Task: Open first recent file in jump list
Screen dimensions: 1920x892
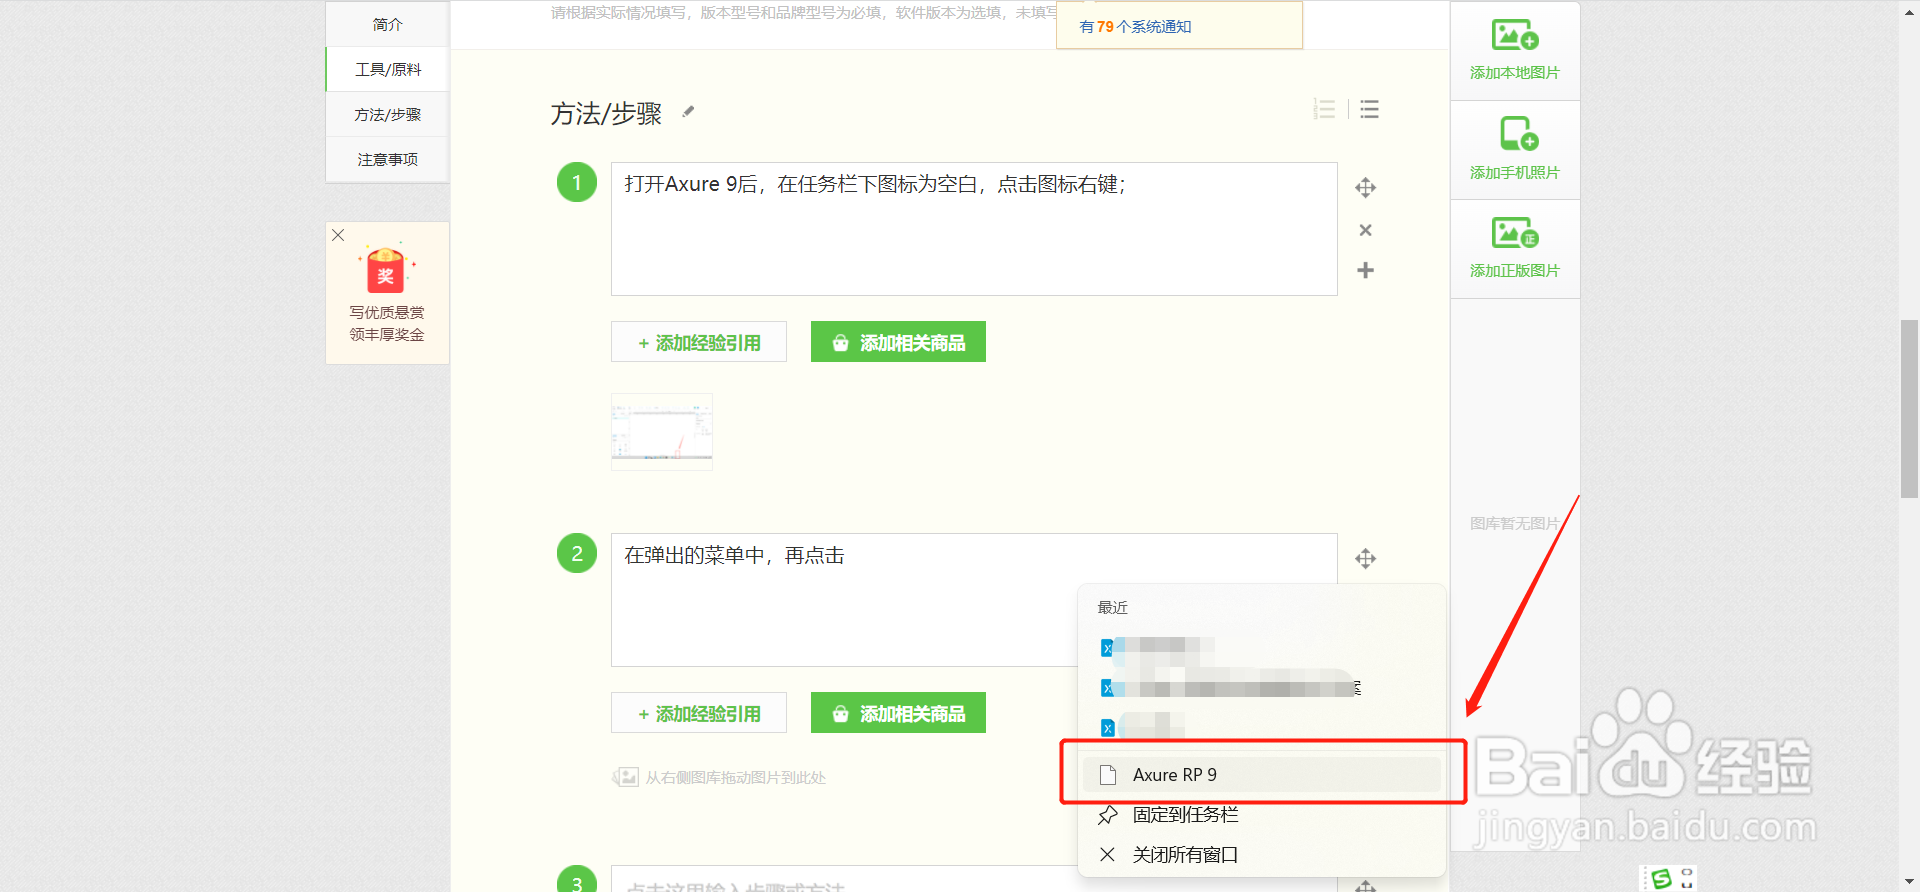Action: click(1261, 648)
